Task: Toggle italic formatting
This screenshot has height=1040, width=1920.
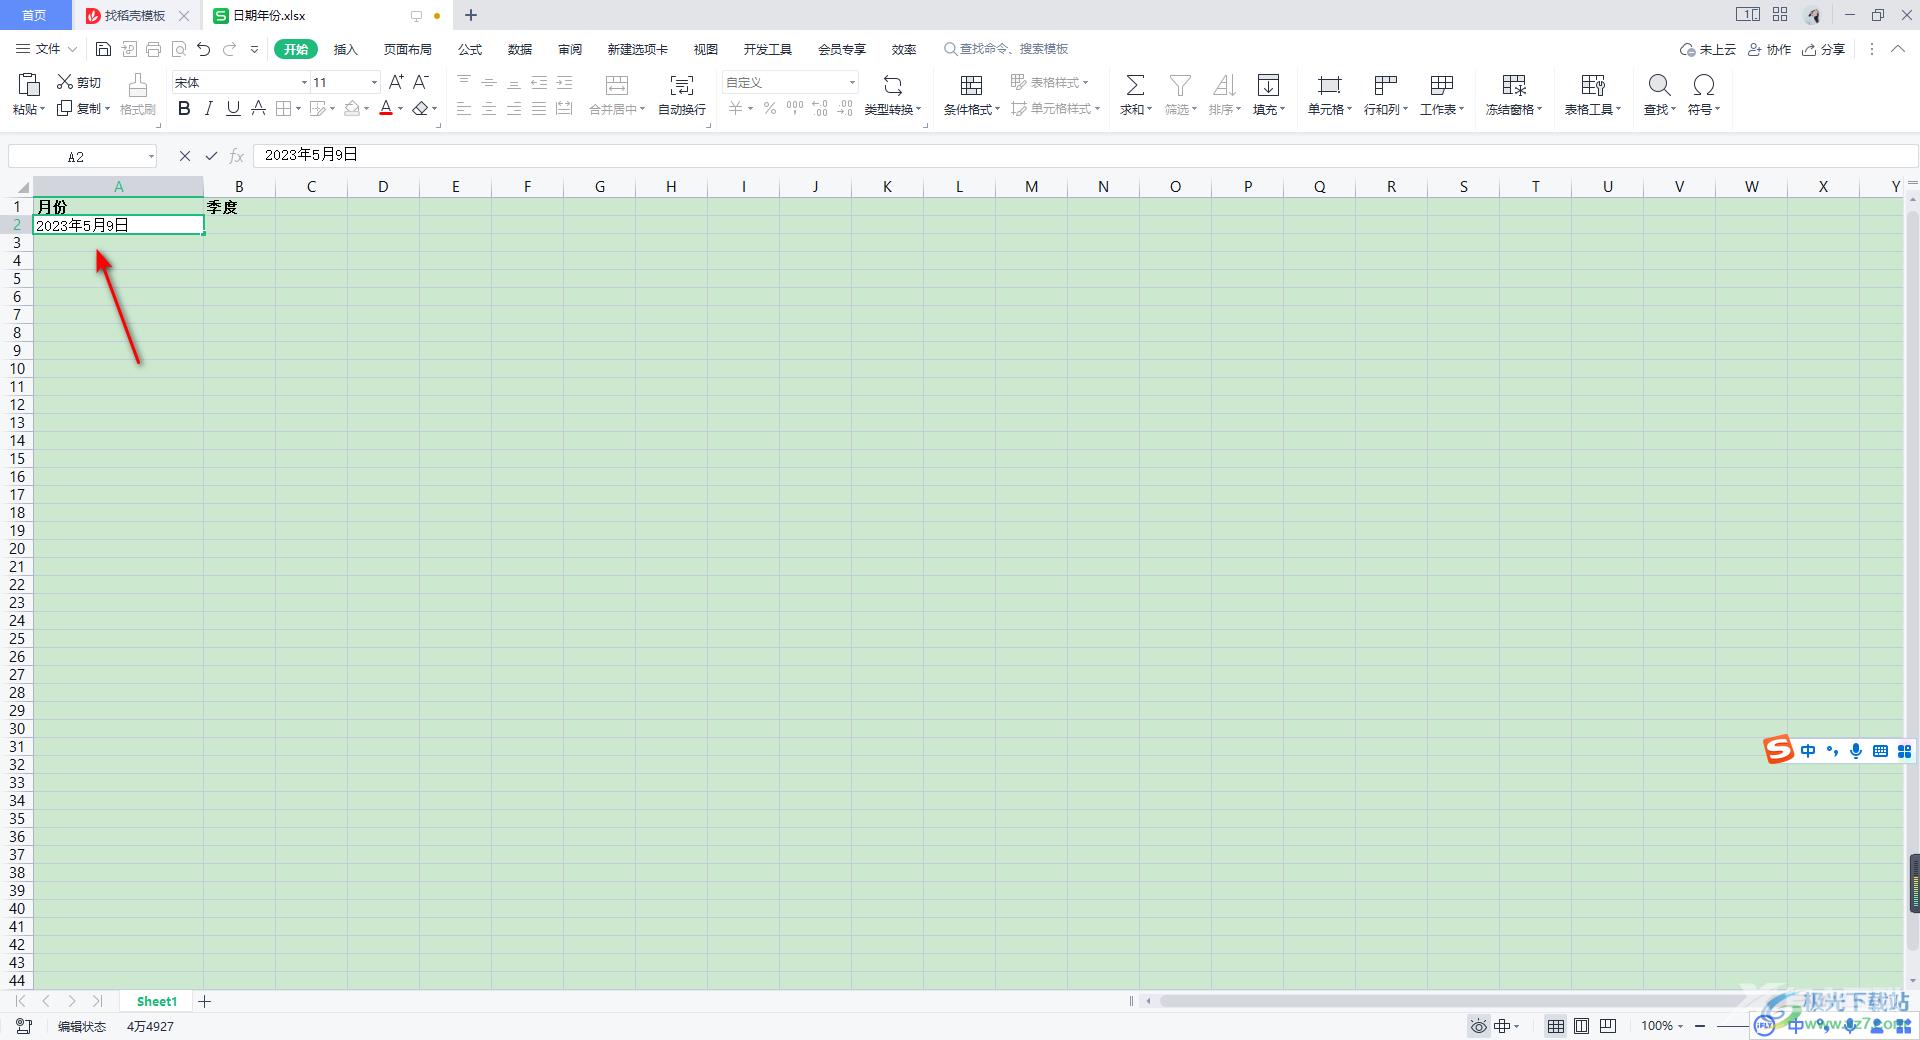Action: pos(208,108)
